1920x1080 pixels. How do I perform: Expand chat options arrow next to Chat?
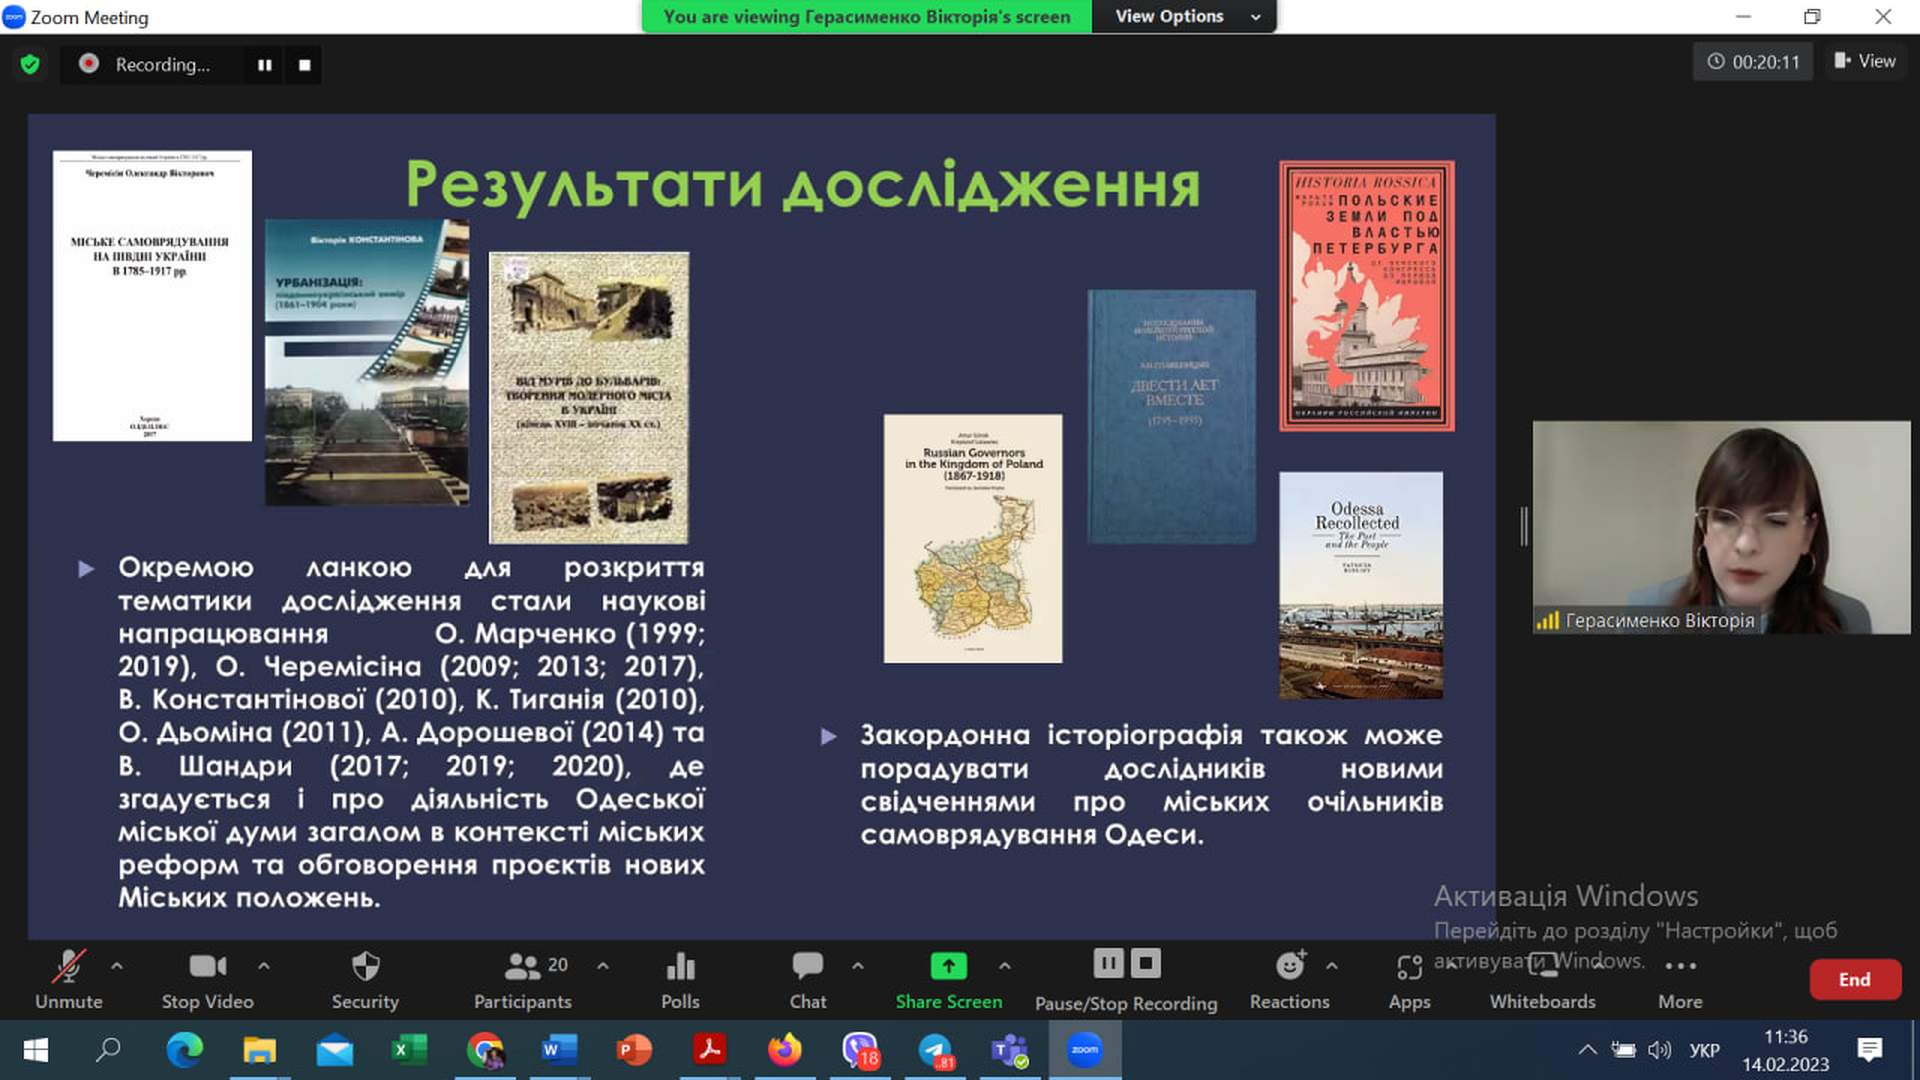tap(858, 966)
